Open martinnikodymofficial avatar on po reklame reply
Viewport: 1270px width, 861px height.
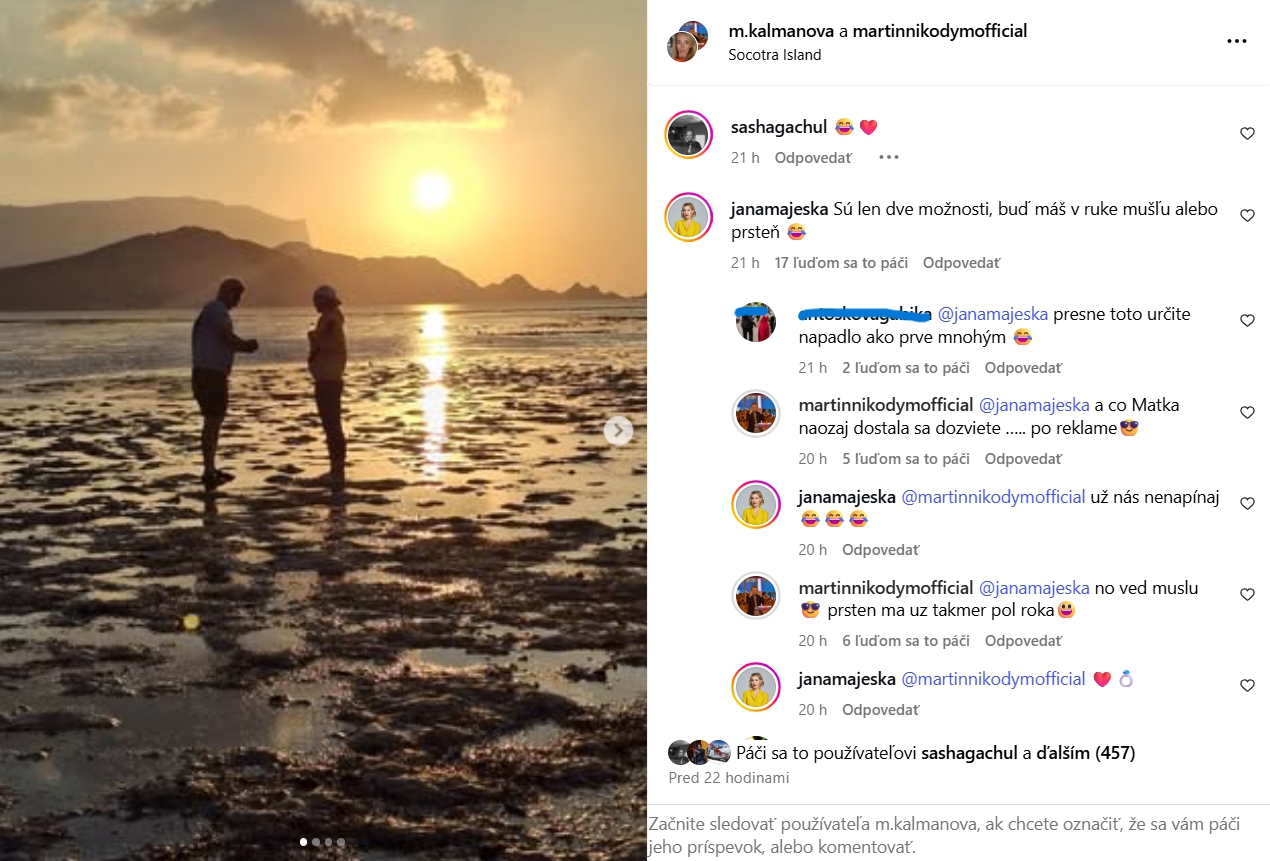click(x=756, y=413)
